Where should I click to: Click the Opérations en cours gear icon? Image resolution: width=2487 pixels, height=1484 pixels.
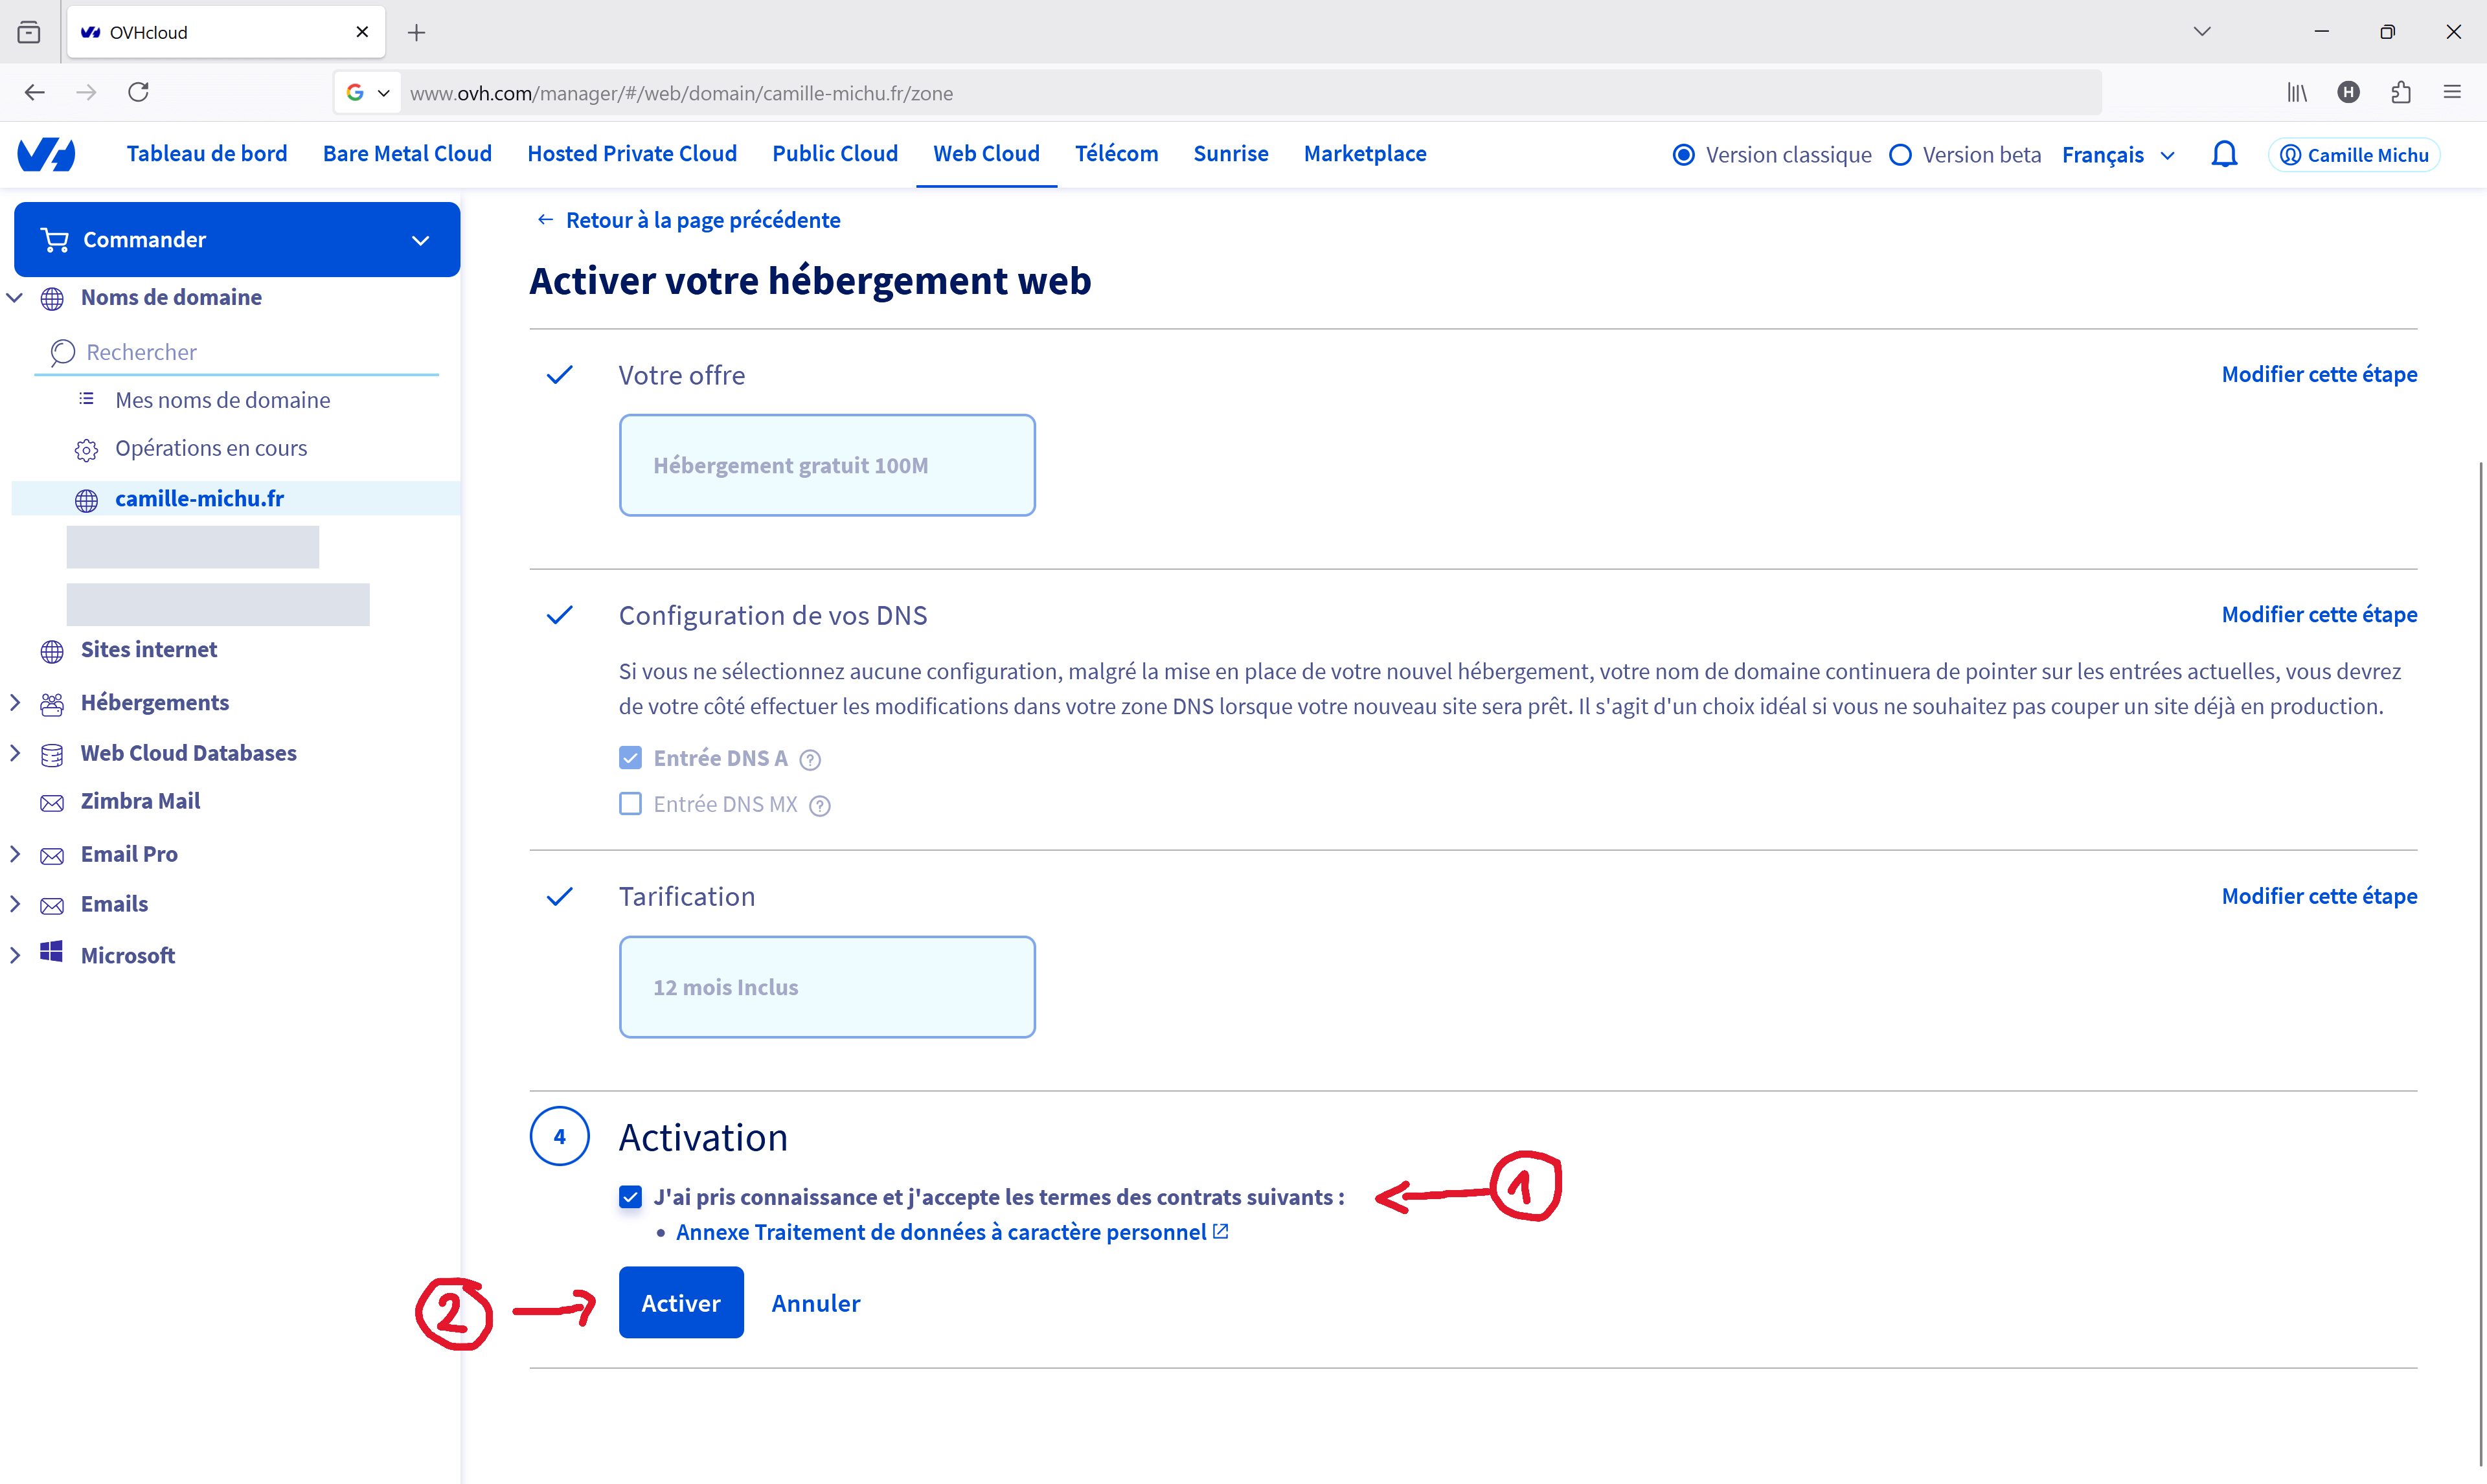pos(87,450)
